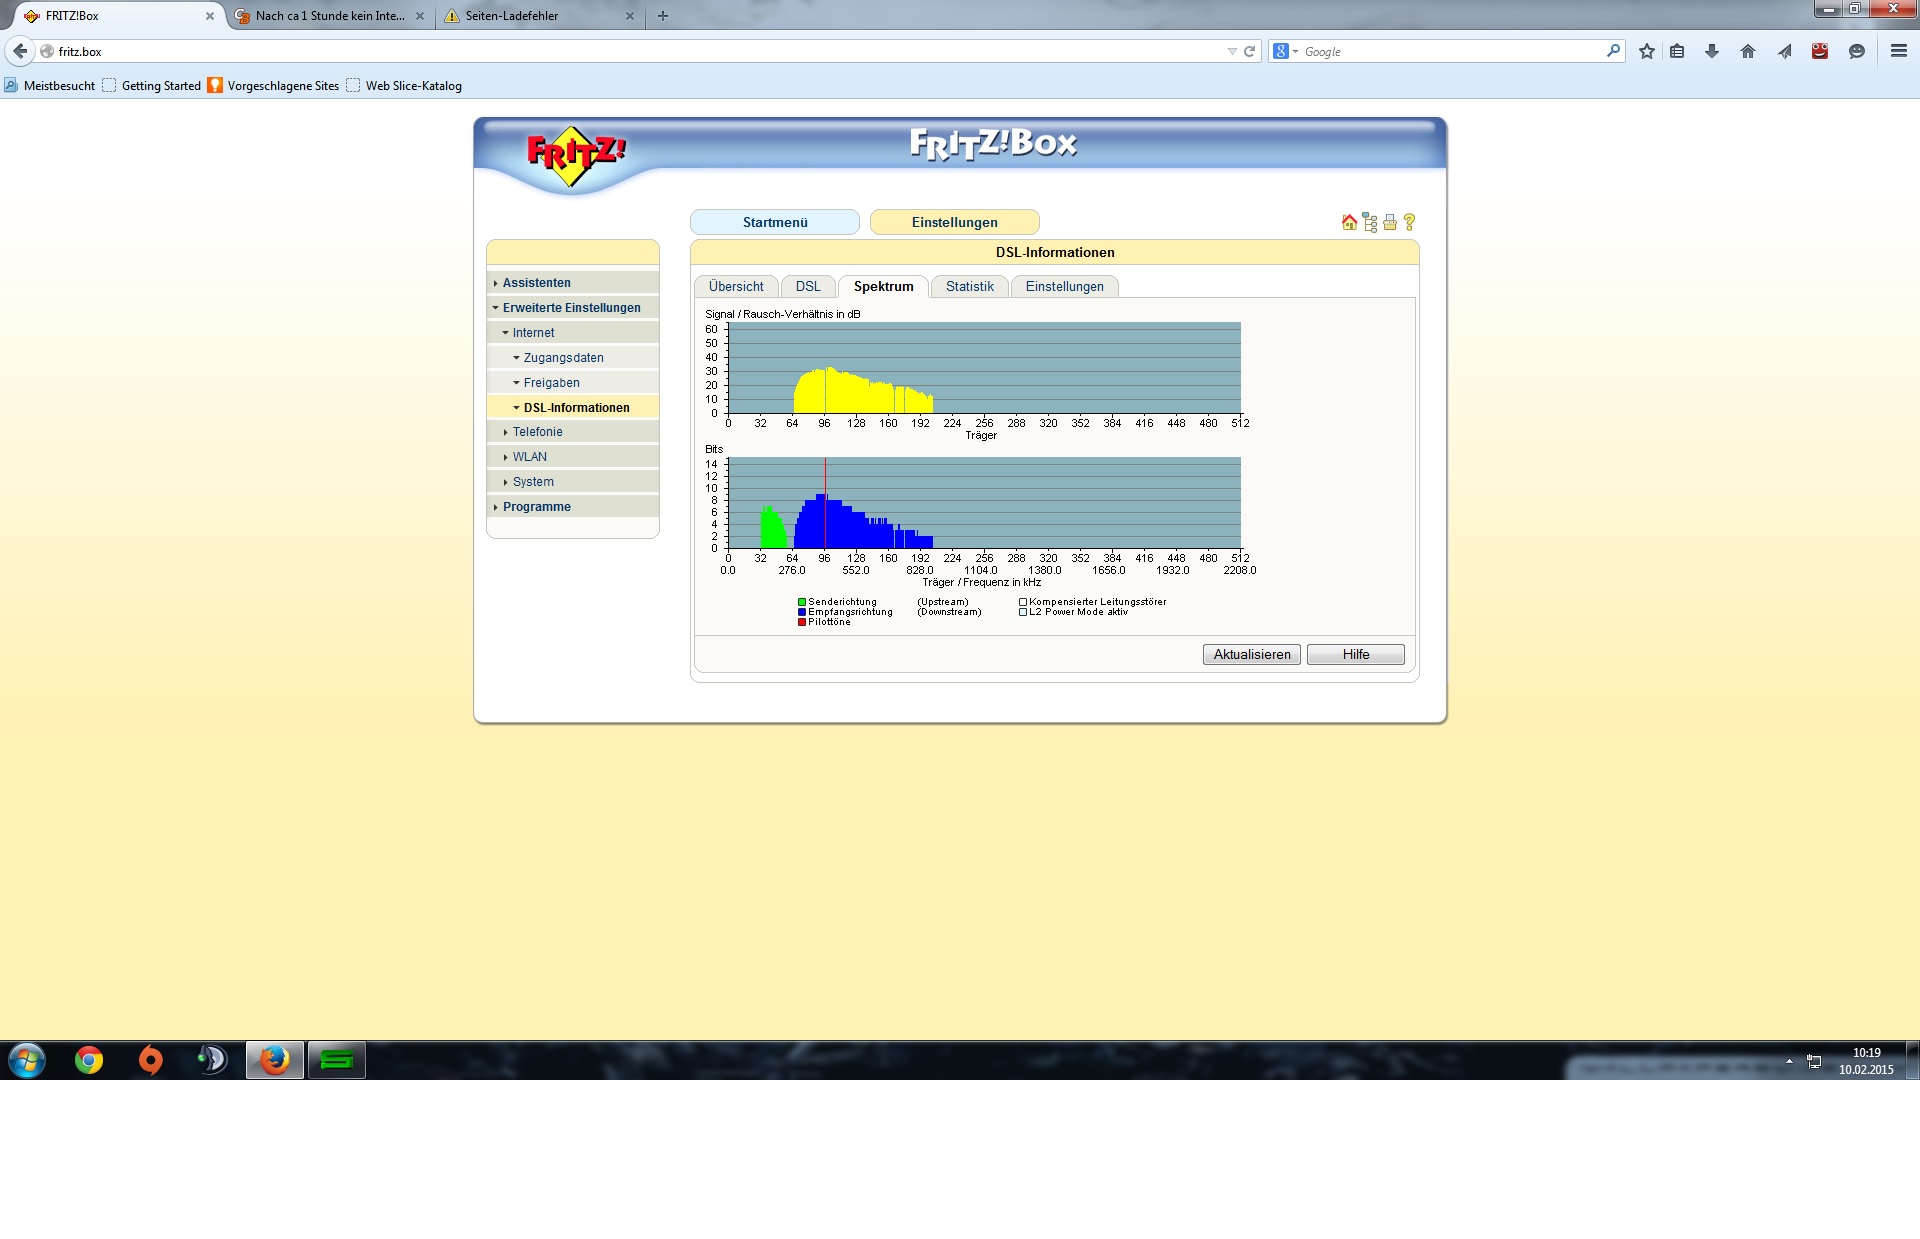Open help via the yellow question mark icon
This screenshot has height=1239, width=1920.
[x=1410, y=222]
